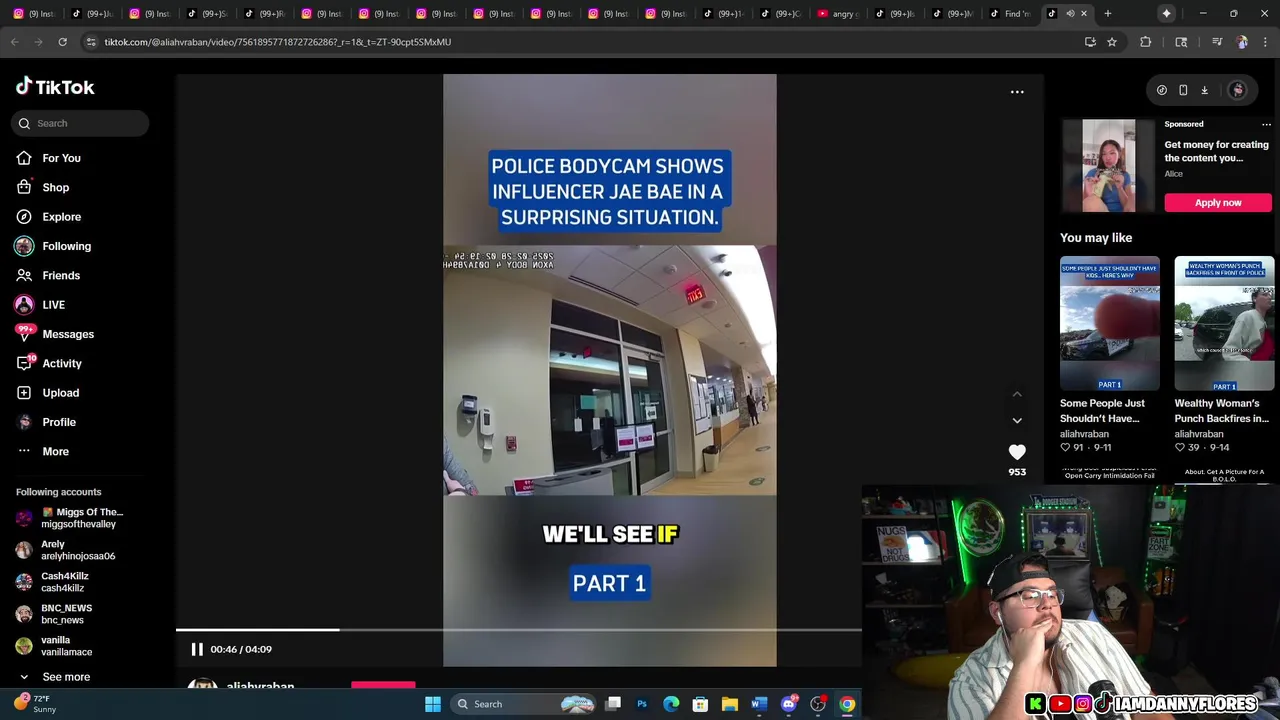
Task: Like the video with the heart icon
Action: click(x=1017, y=452)
